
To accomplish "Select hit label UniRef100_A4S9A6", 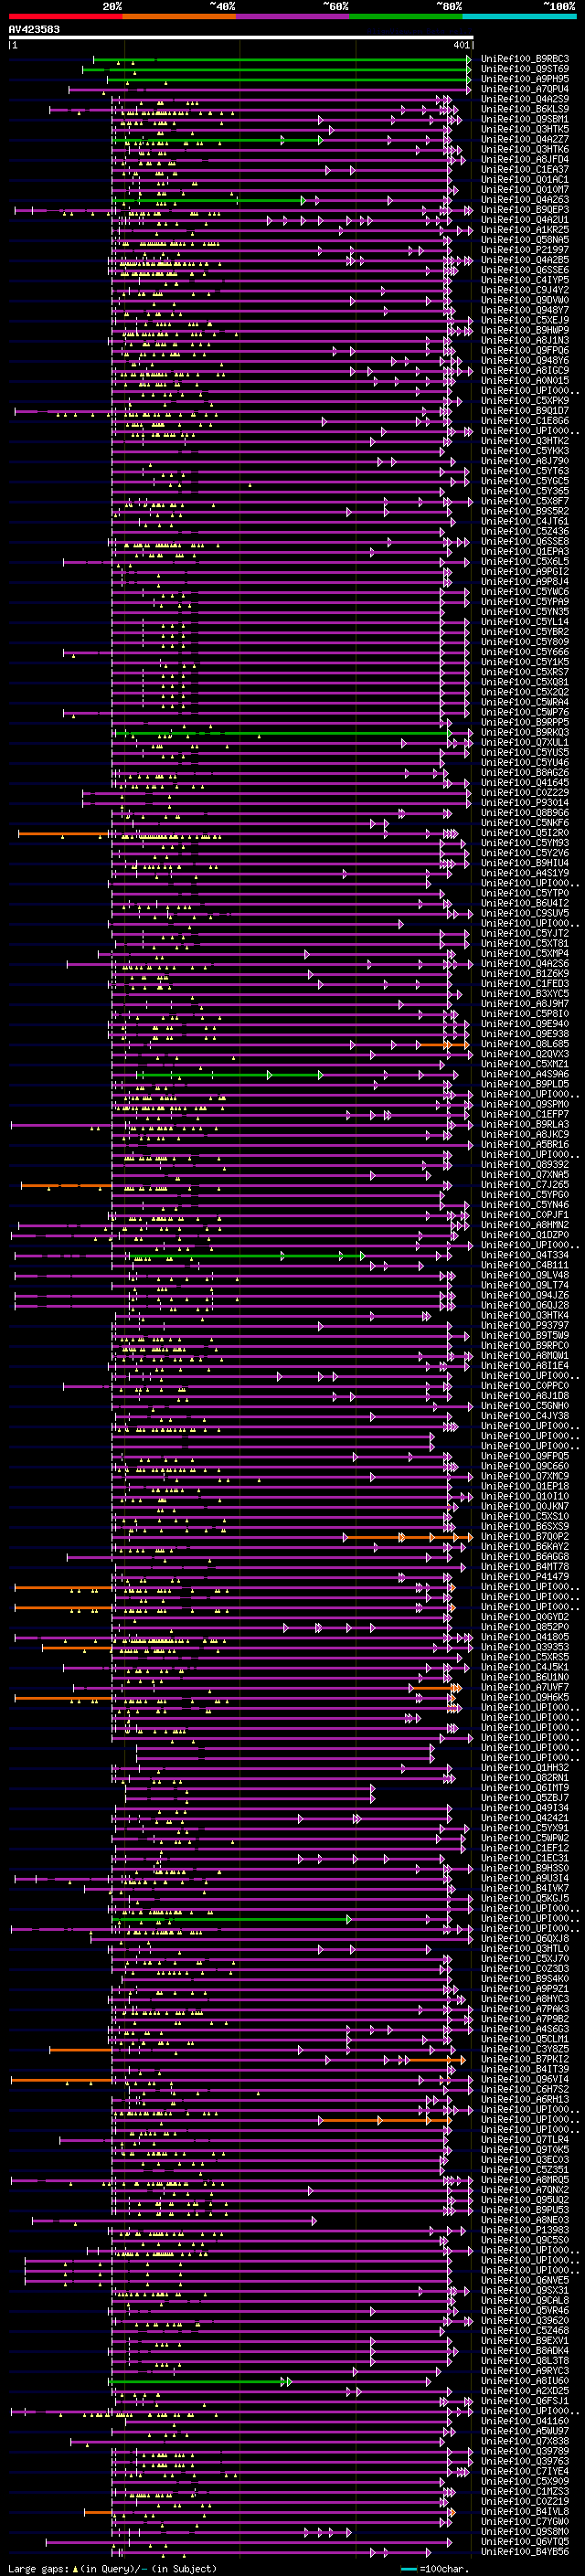I will pyautogui.click(x=525, y=1074).
